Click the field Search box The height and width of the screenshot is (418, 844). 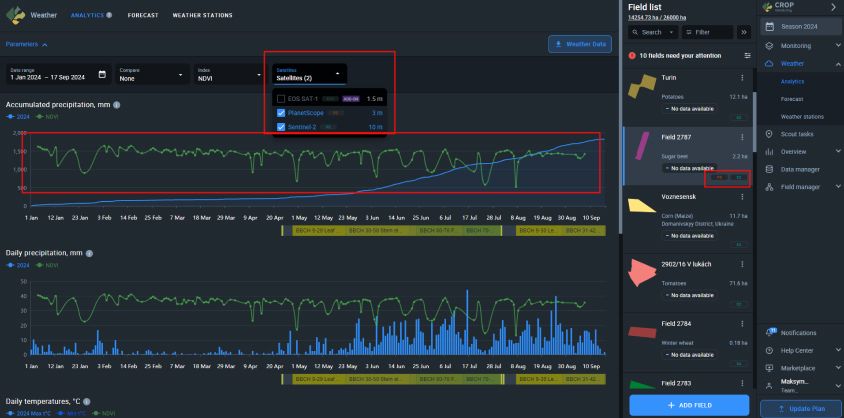click(x=652, y=32)
